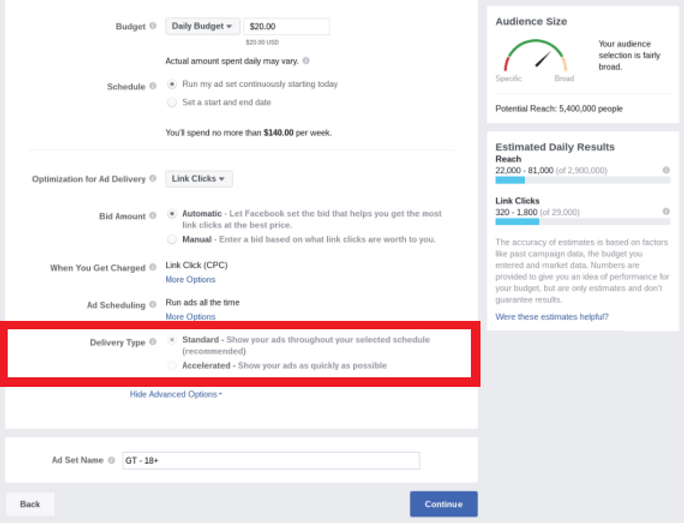Click the '$20.00 USD' caption under budget

pyautogui.click(x=262, y=42)
